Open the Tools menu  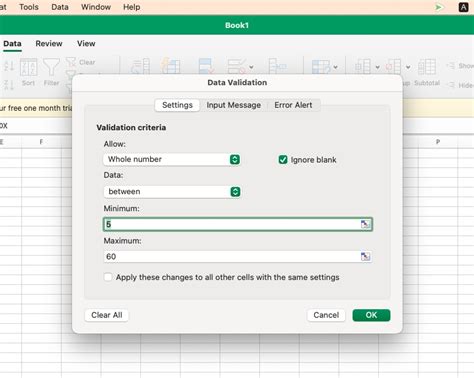click(29, 7)
